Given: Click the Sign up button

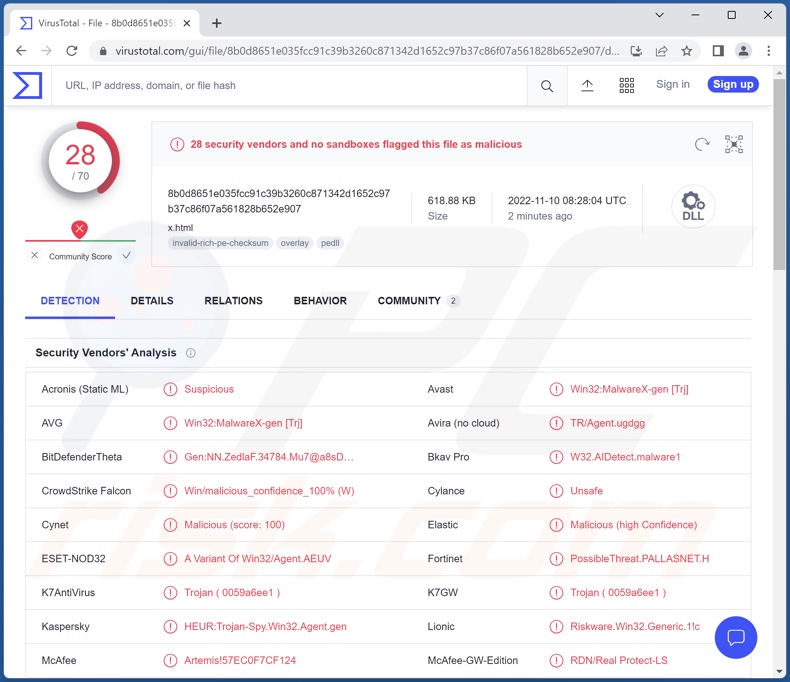Looking at the screenshot, I should (733, 84).
